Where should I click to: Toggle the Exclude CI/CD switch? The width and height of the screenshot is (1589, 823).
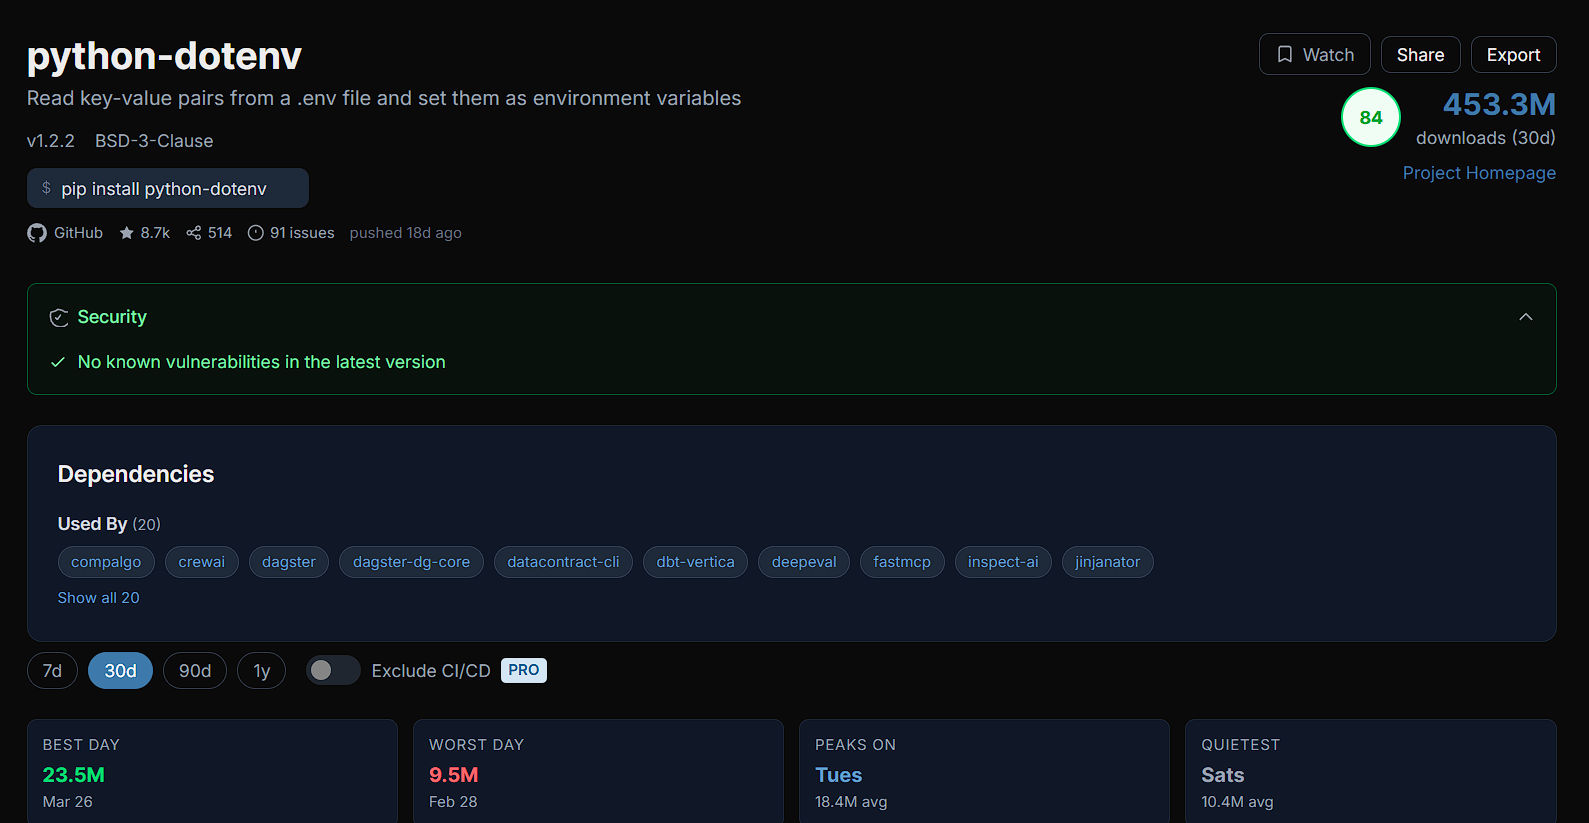pyautogui.click(x=333, y=670)
